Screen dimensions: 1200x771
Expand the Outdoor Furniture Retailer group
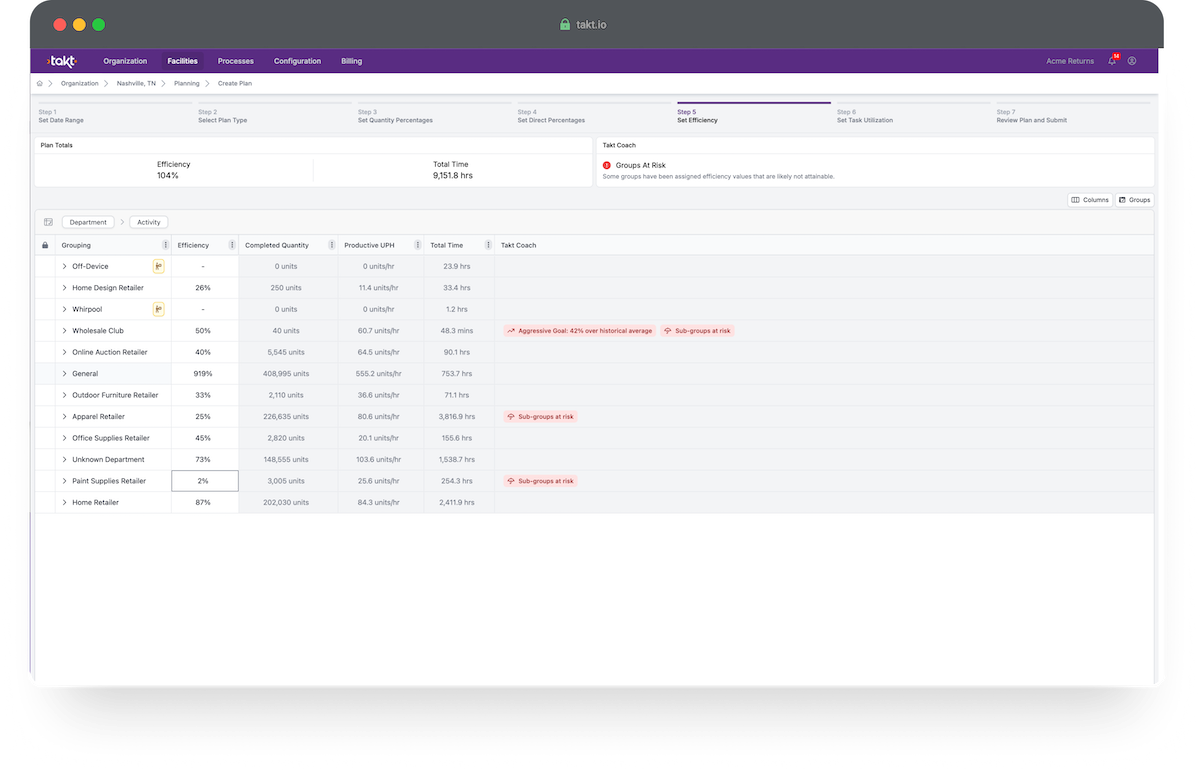(64, 395)
